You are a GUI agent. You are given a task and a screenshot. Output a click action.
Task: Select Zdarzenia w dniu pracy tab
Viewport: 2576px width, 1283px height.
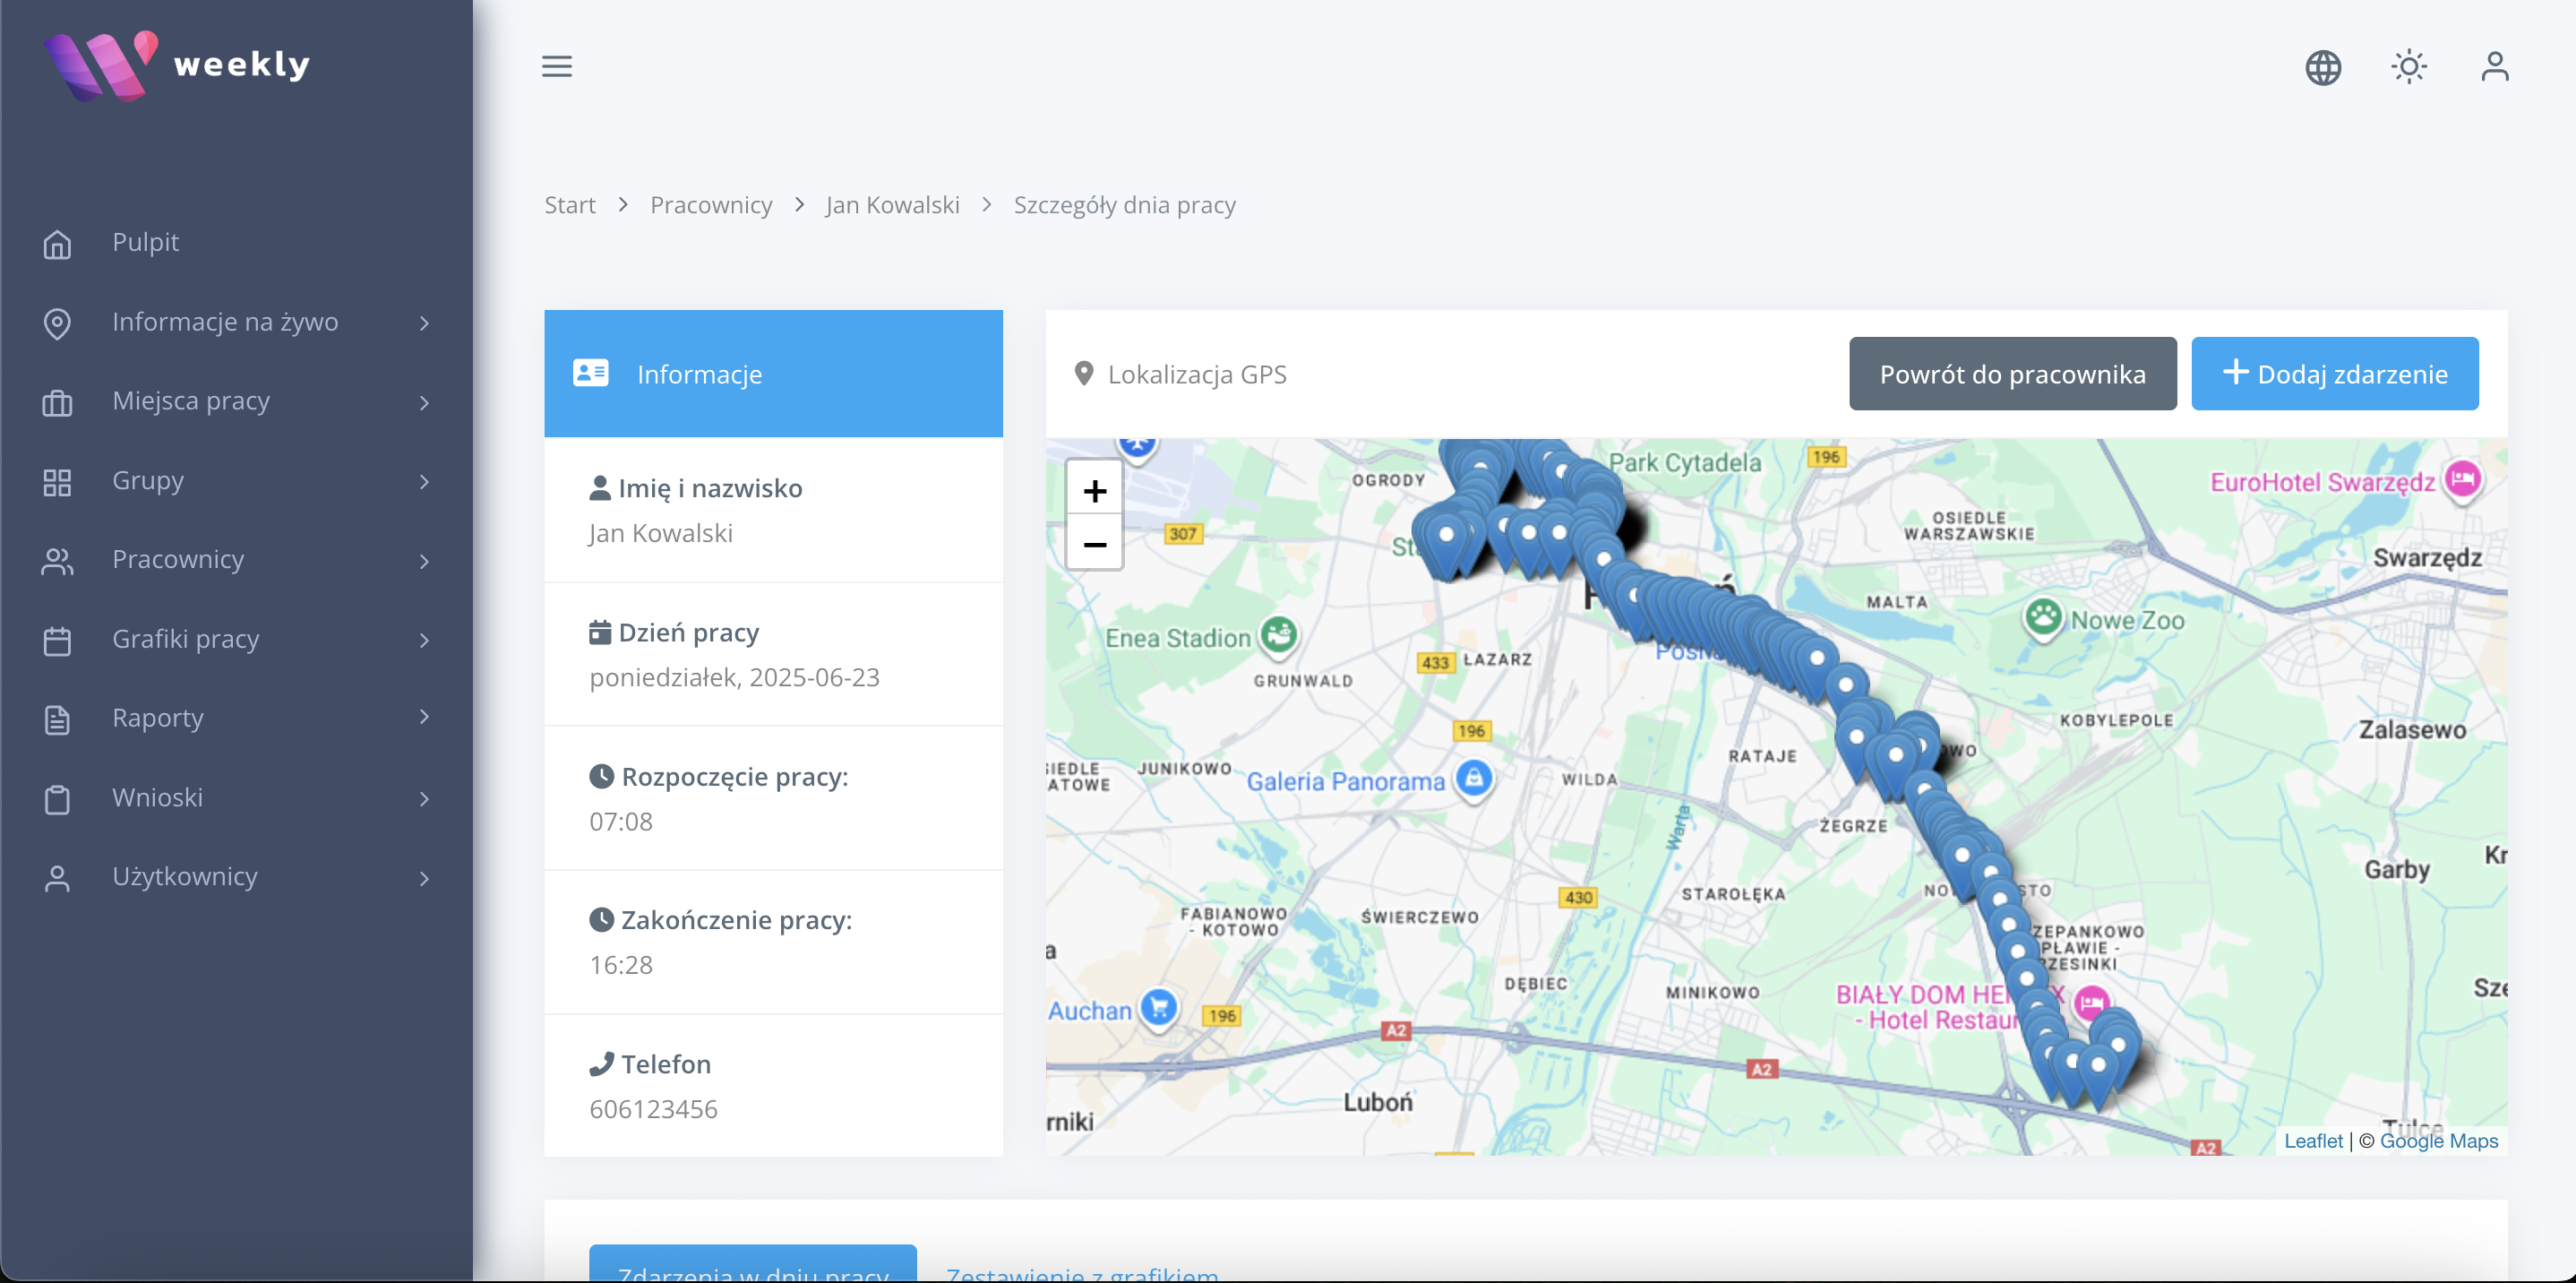click(x=752, y=1267)
